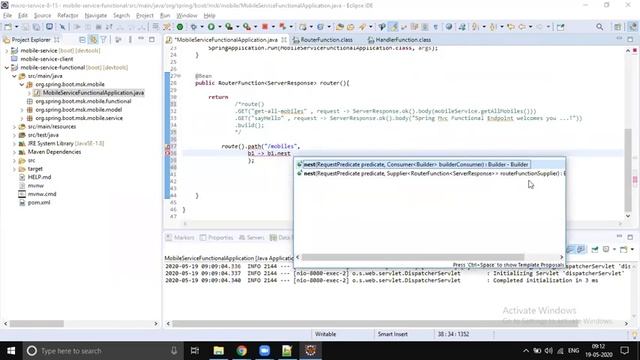
Task: Open Zoom from the taskbar
Action: [x=264, y=351]
